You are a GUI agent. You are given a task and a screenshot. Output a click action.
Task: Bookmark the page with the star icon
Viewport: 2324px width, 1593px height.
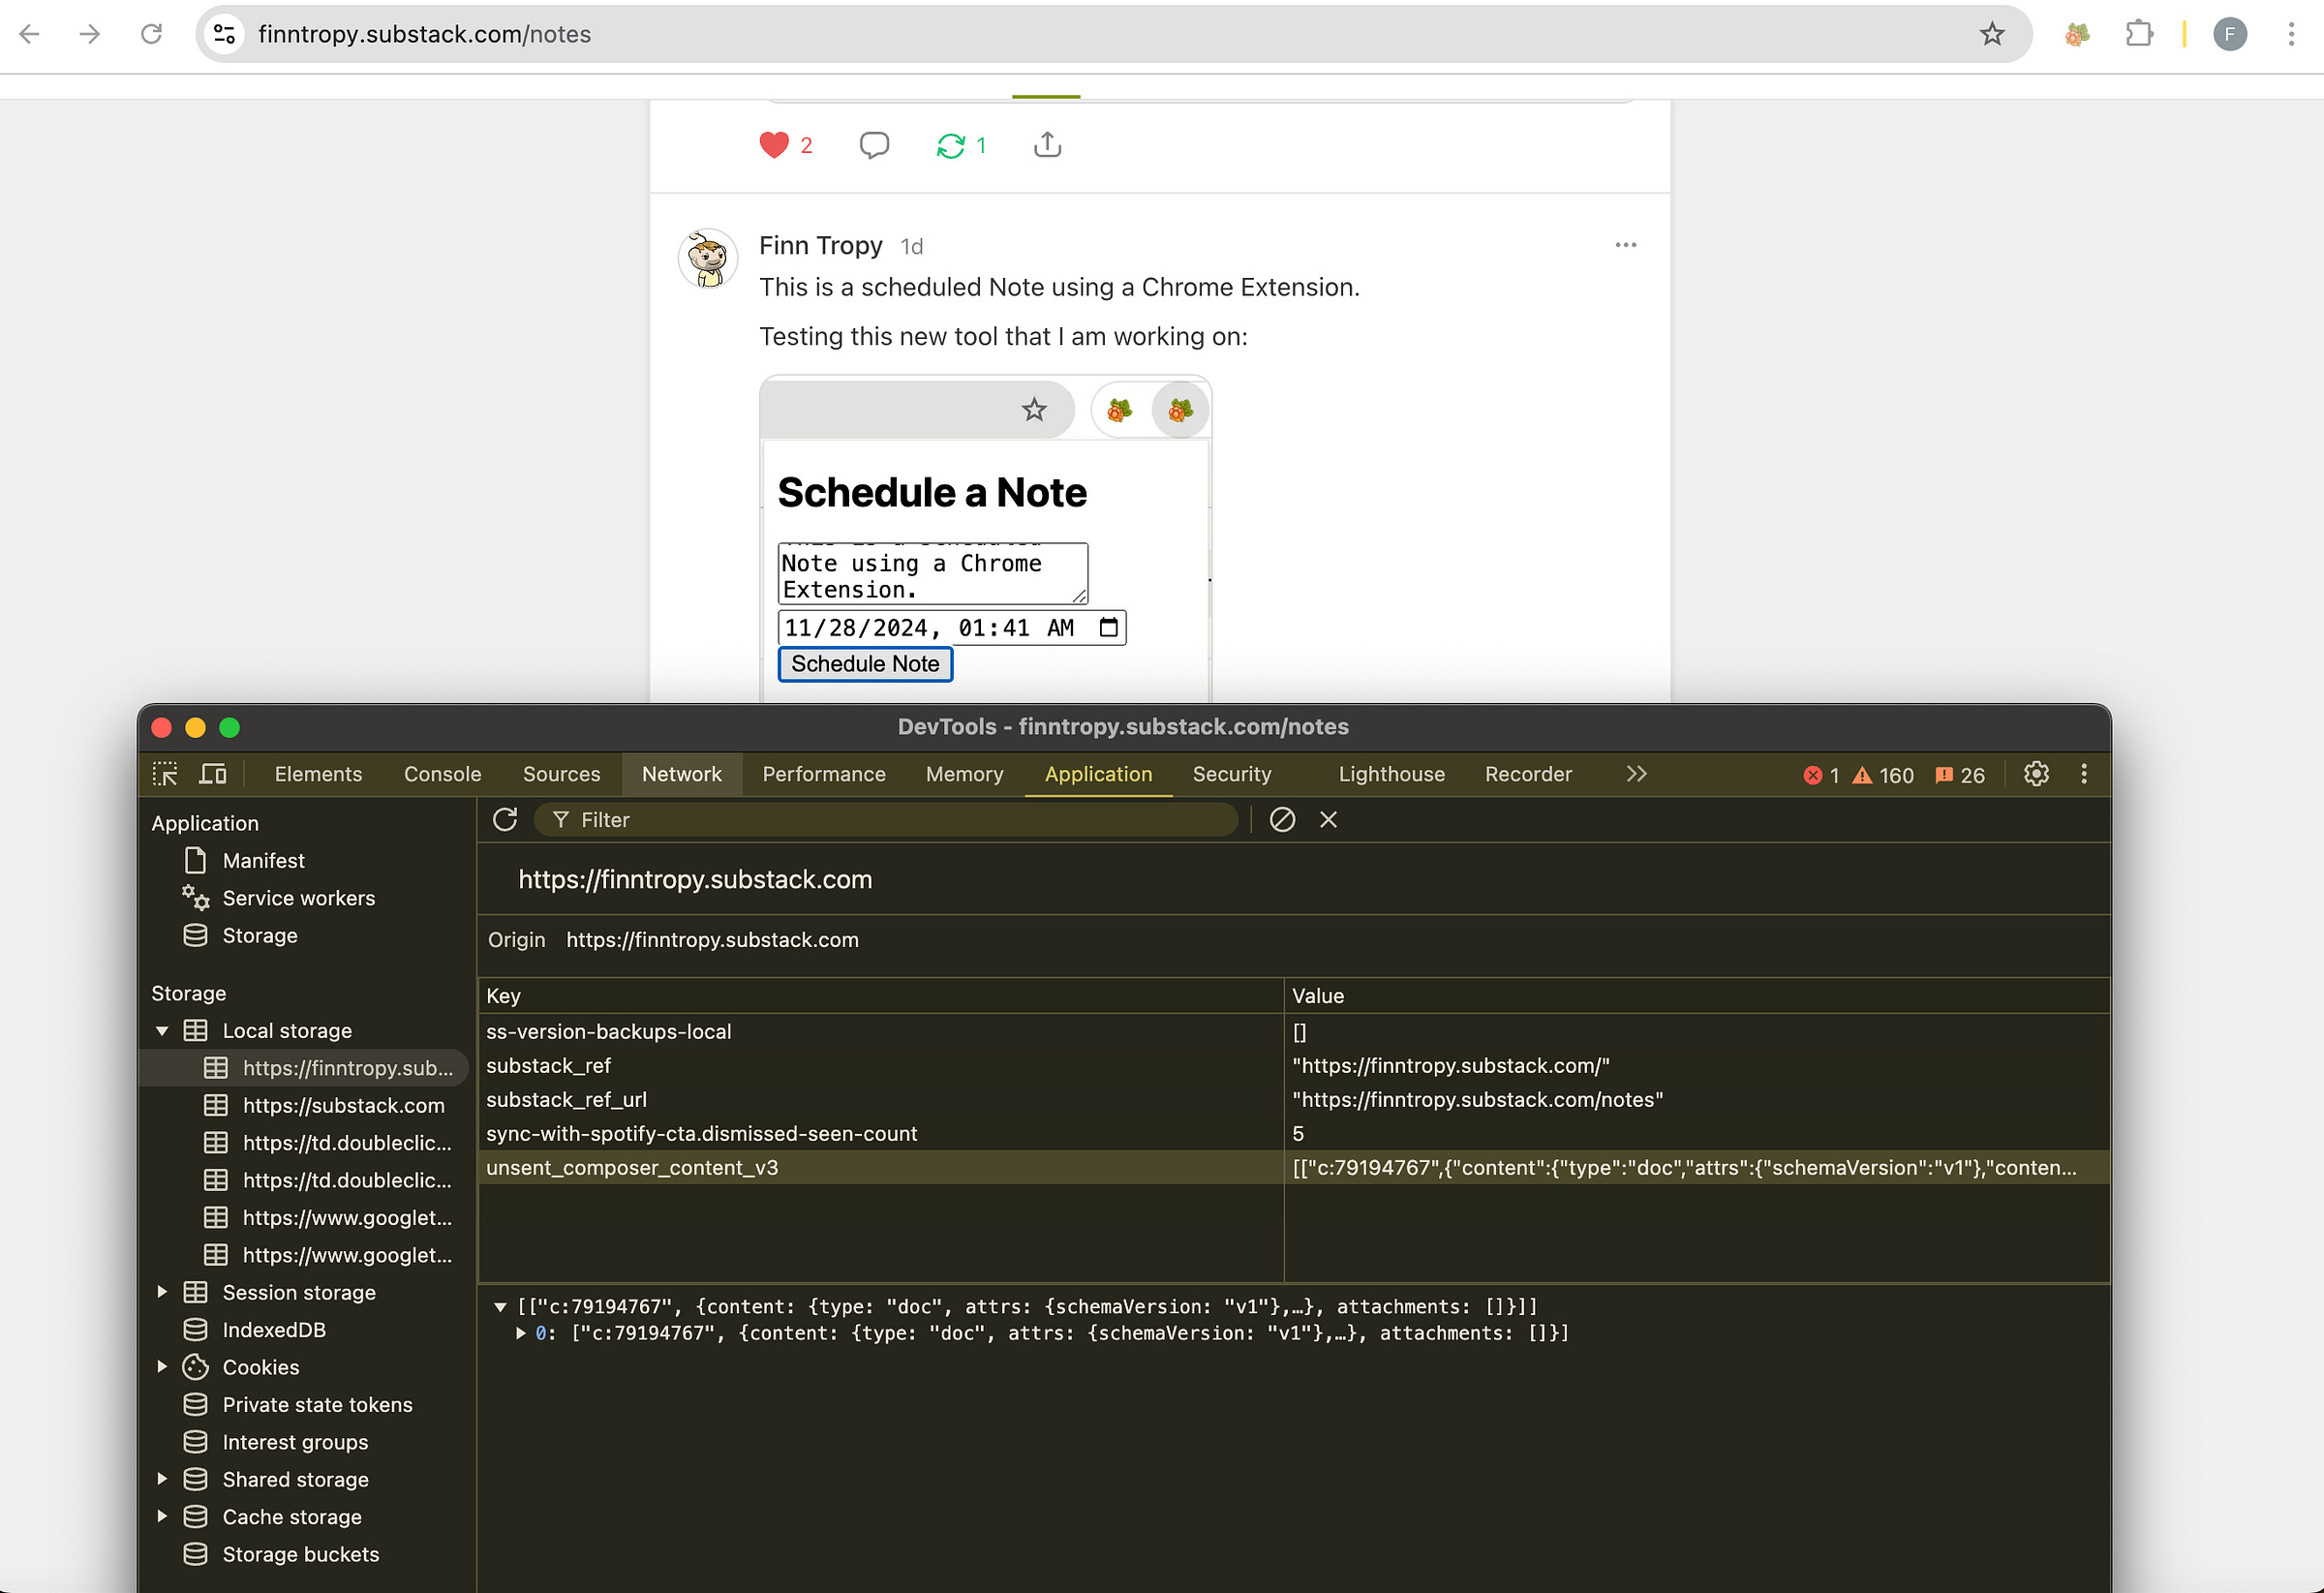(1992, 33)
